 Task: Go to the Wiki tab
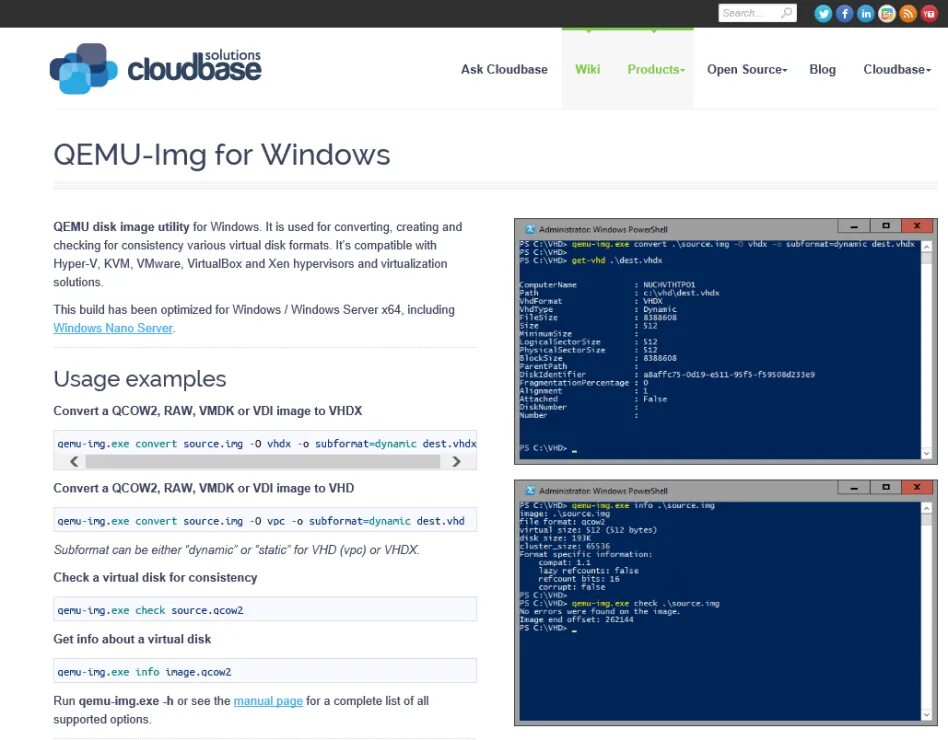pos(588,70)
